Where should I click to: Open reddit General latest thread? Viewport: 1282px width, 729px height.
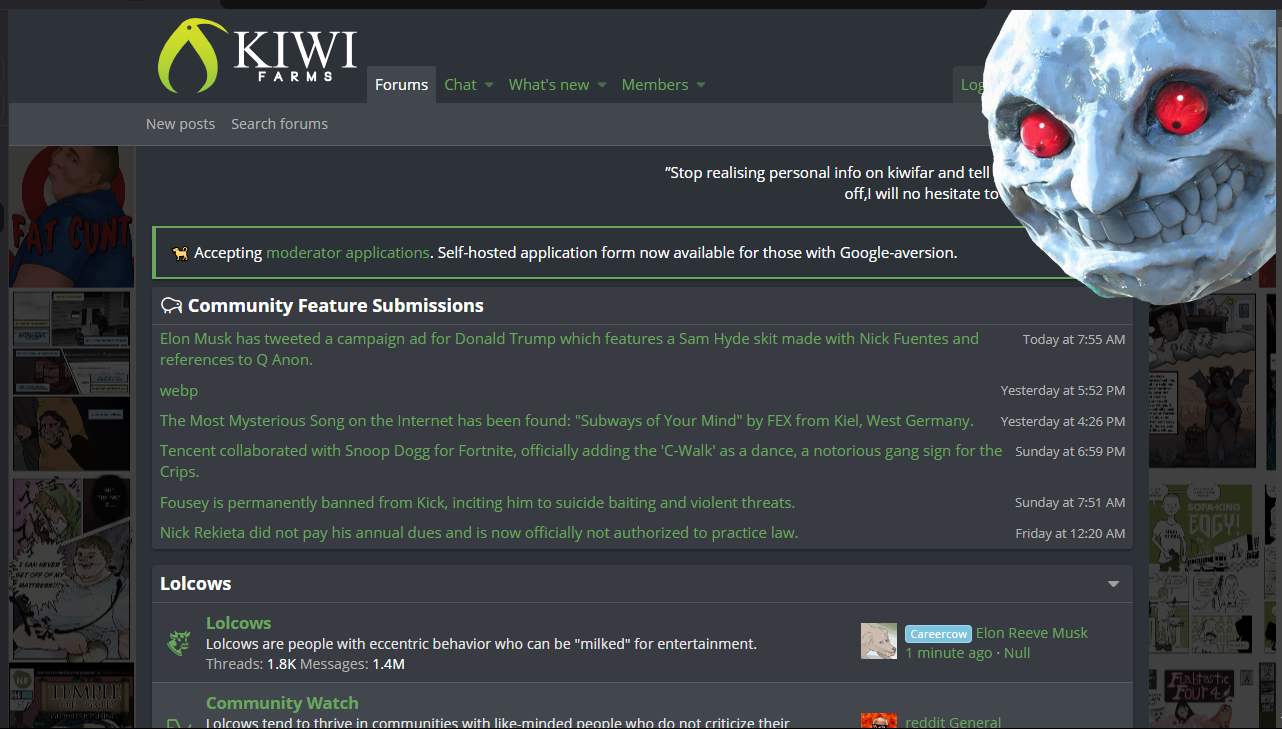click(953, 722)
